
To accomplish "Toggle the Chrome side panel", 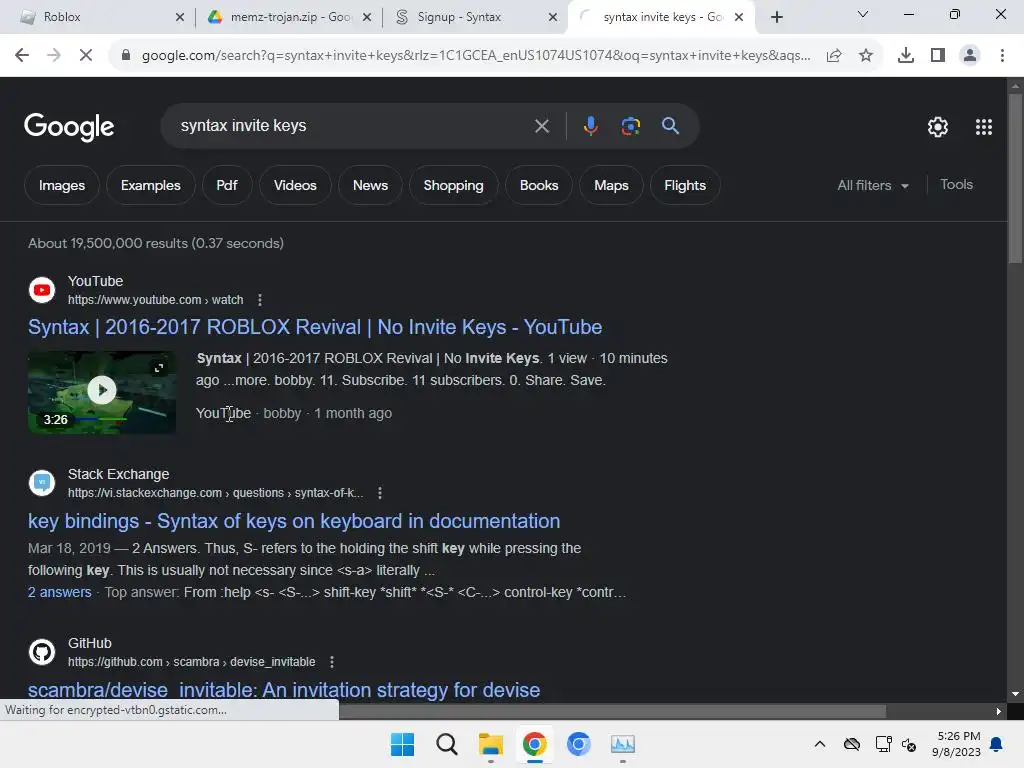I will [x=938, y=56].
